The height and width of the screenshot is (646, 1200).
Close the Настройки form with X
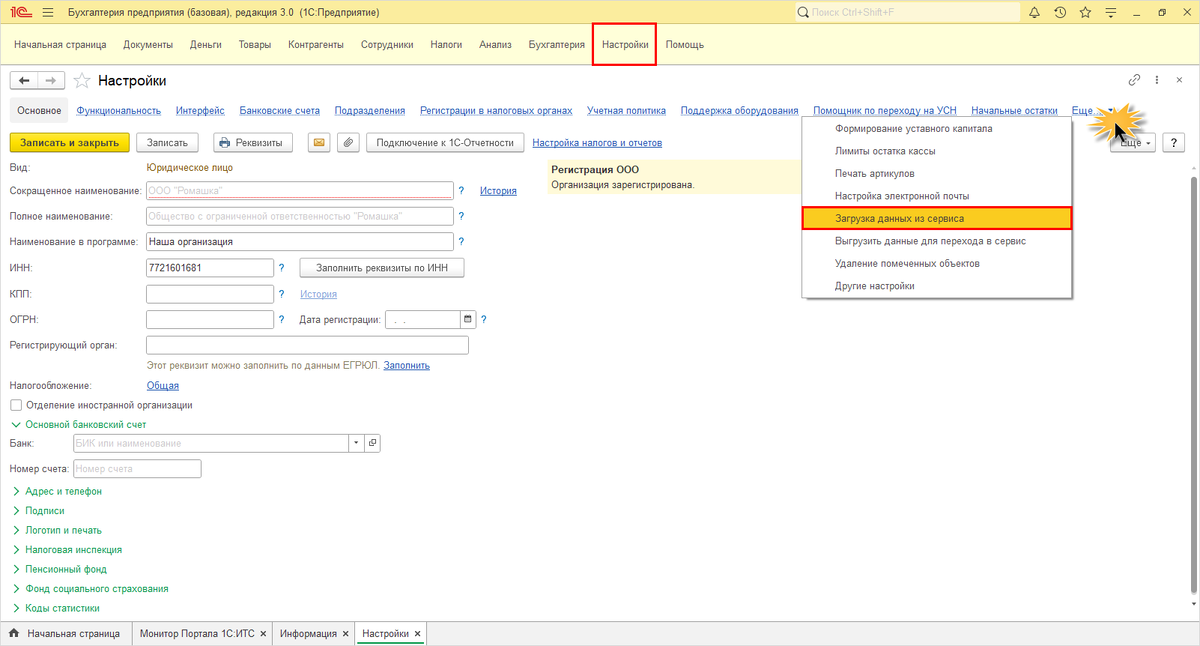click(1181, 80)
